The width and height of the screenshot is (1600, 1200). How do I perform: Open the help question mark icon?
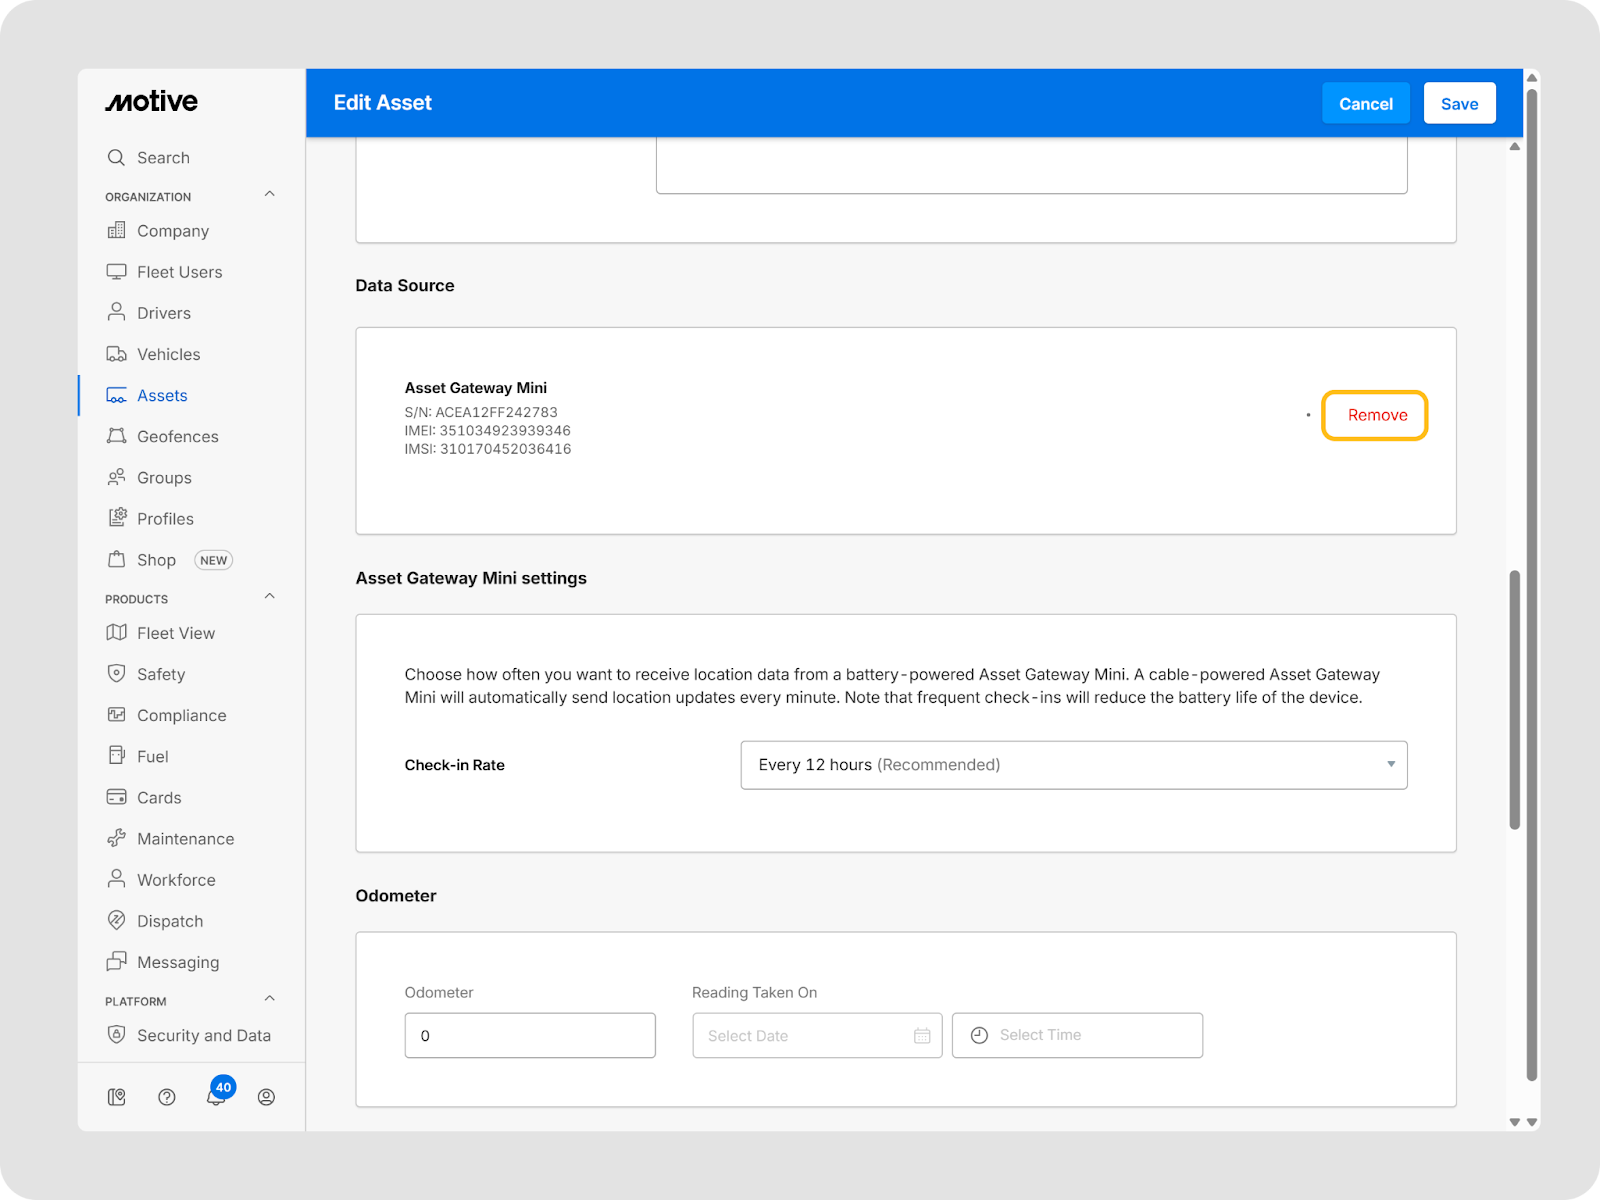[167, 1097]
